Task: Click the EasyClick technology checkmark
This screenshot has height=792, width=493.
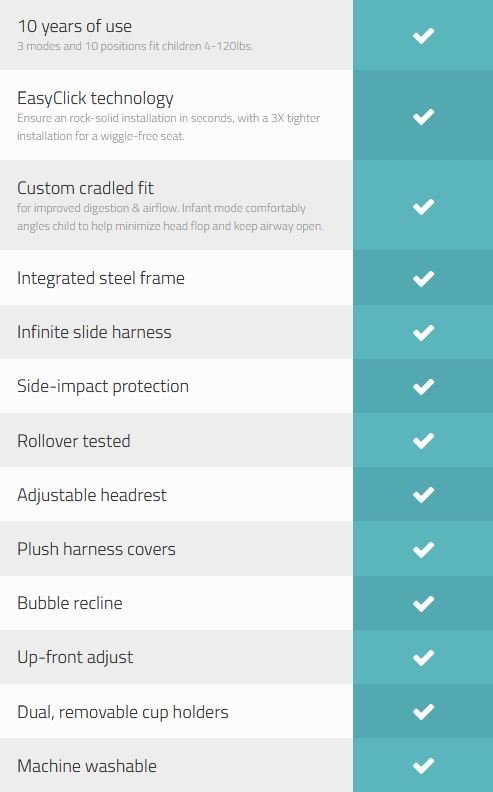Action: (x=423, y=116)
